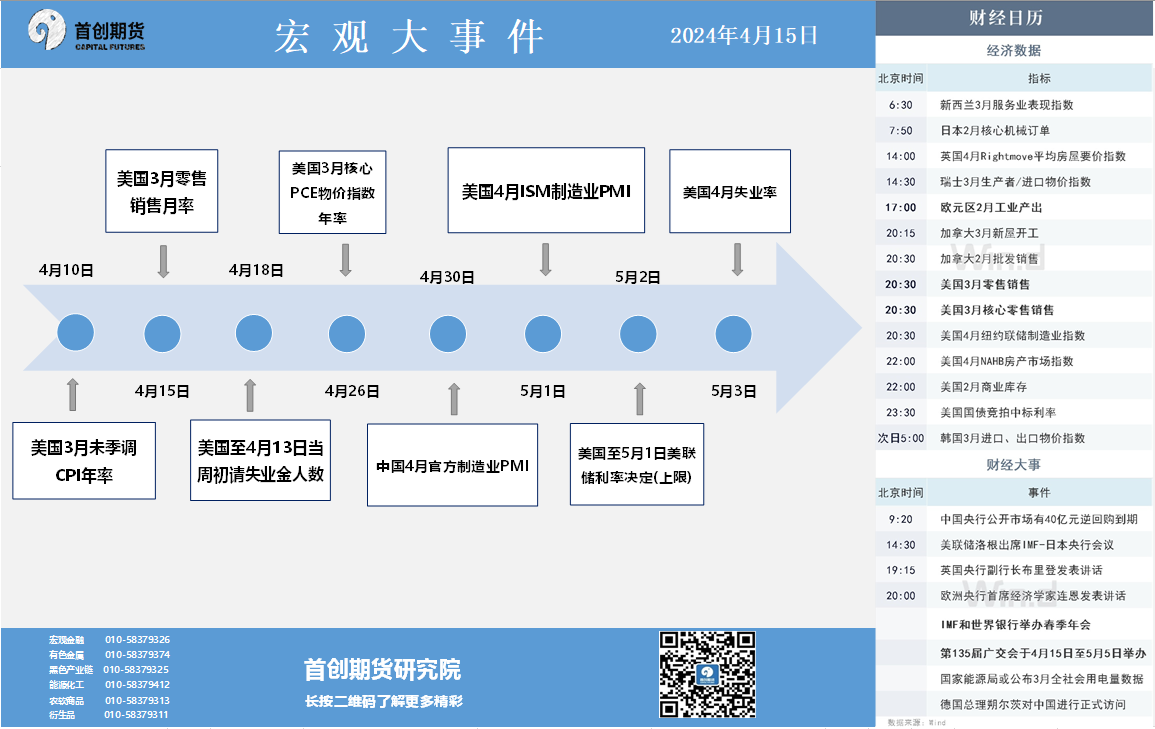This screenshot has height=729, width=1155.
Task: Select the timeline dot for 4月10日
Action: [x=76, y=332]
